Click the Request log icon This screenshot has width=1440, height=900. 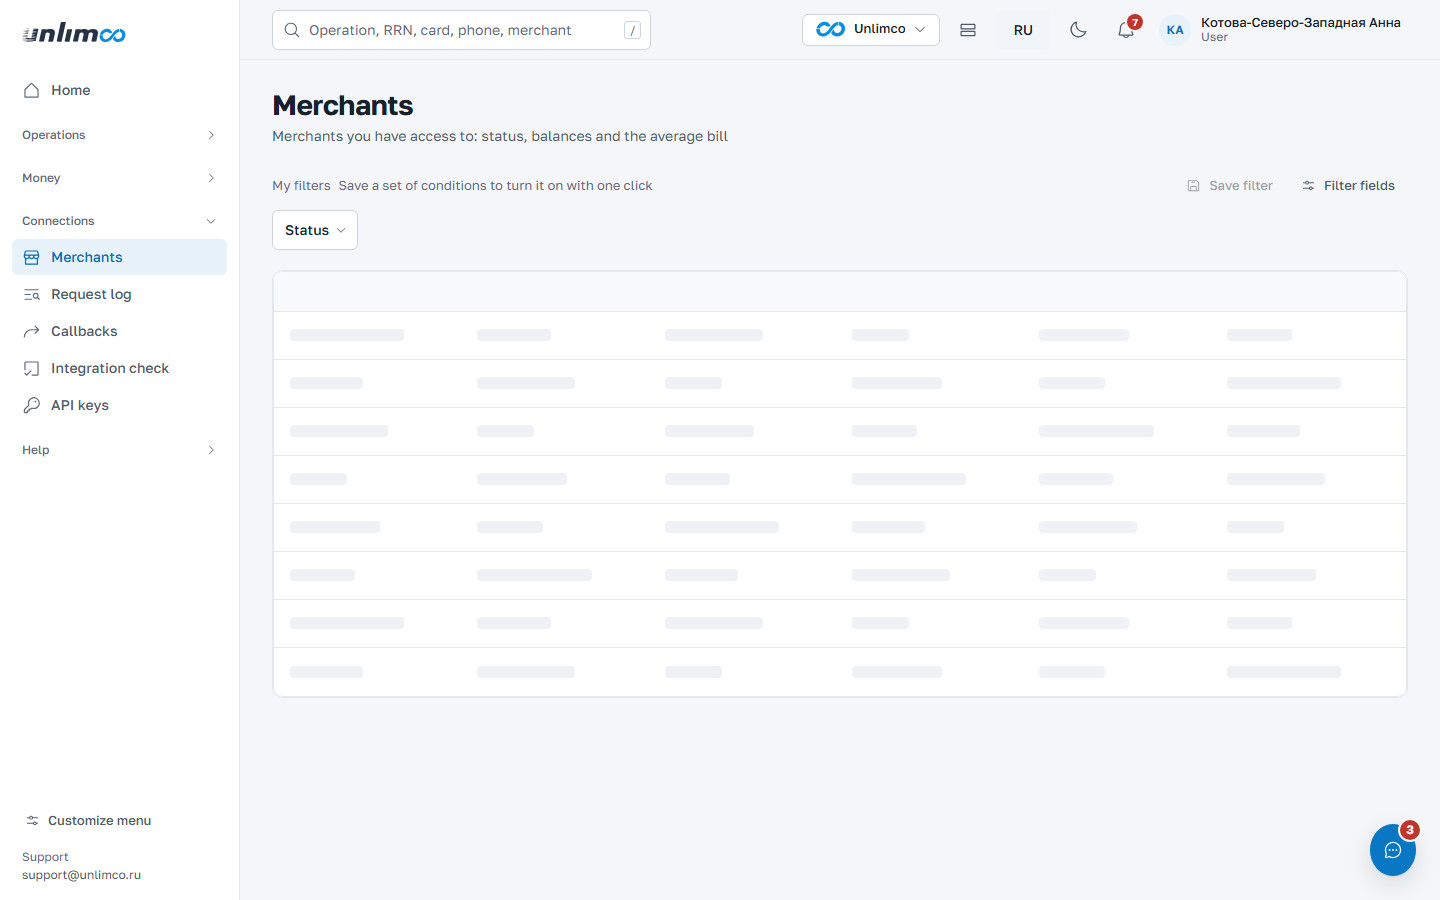32,294
